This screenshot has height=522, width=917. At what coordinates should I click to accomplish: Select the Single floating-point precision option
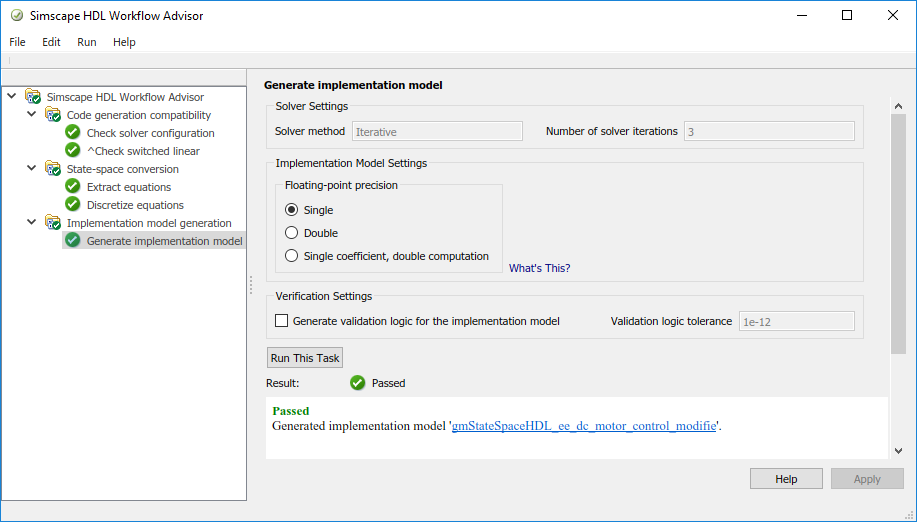[292, 210]
